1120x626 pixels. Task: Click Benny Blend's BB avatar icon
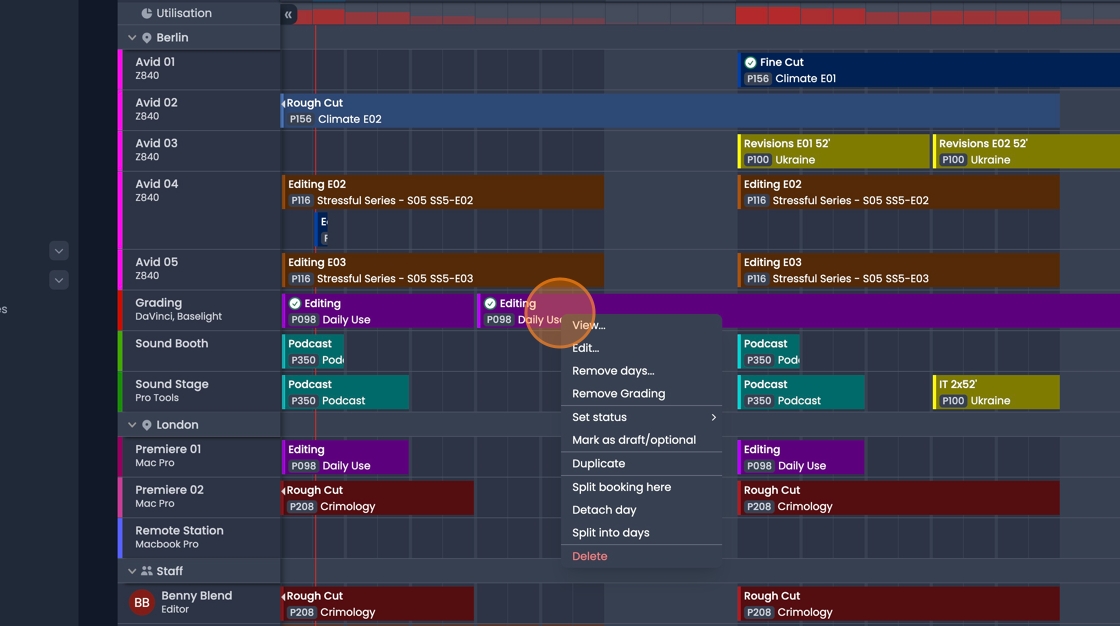pos(141,603)
